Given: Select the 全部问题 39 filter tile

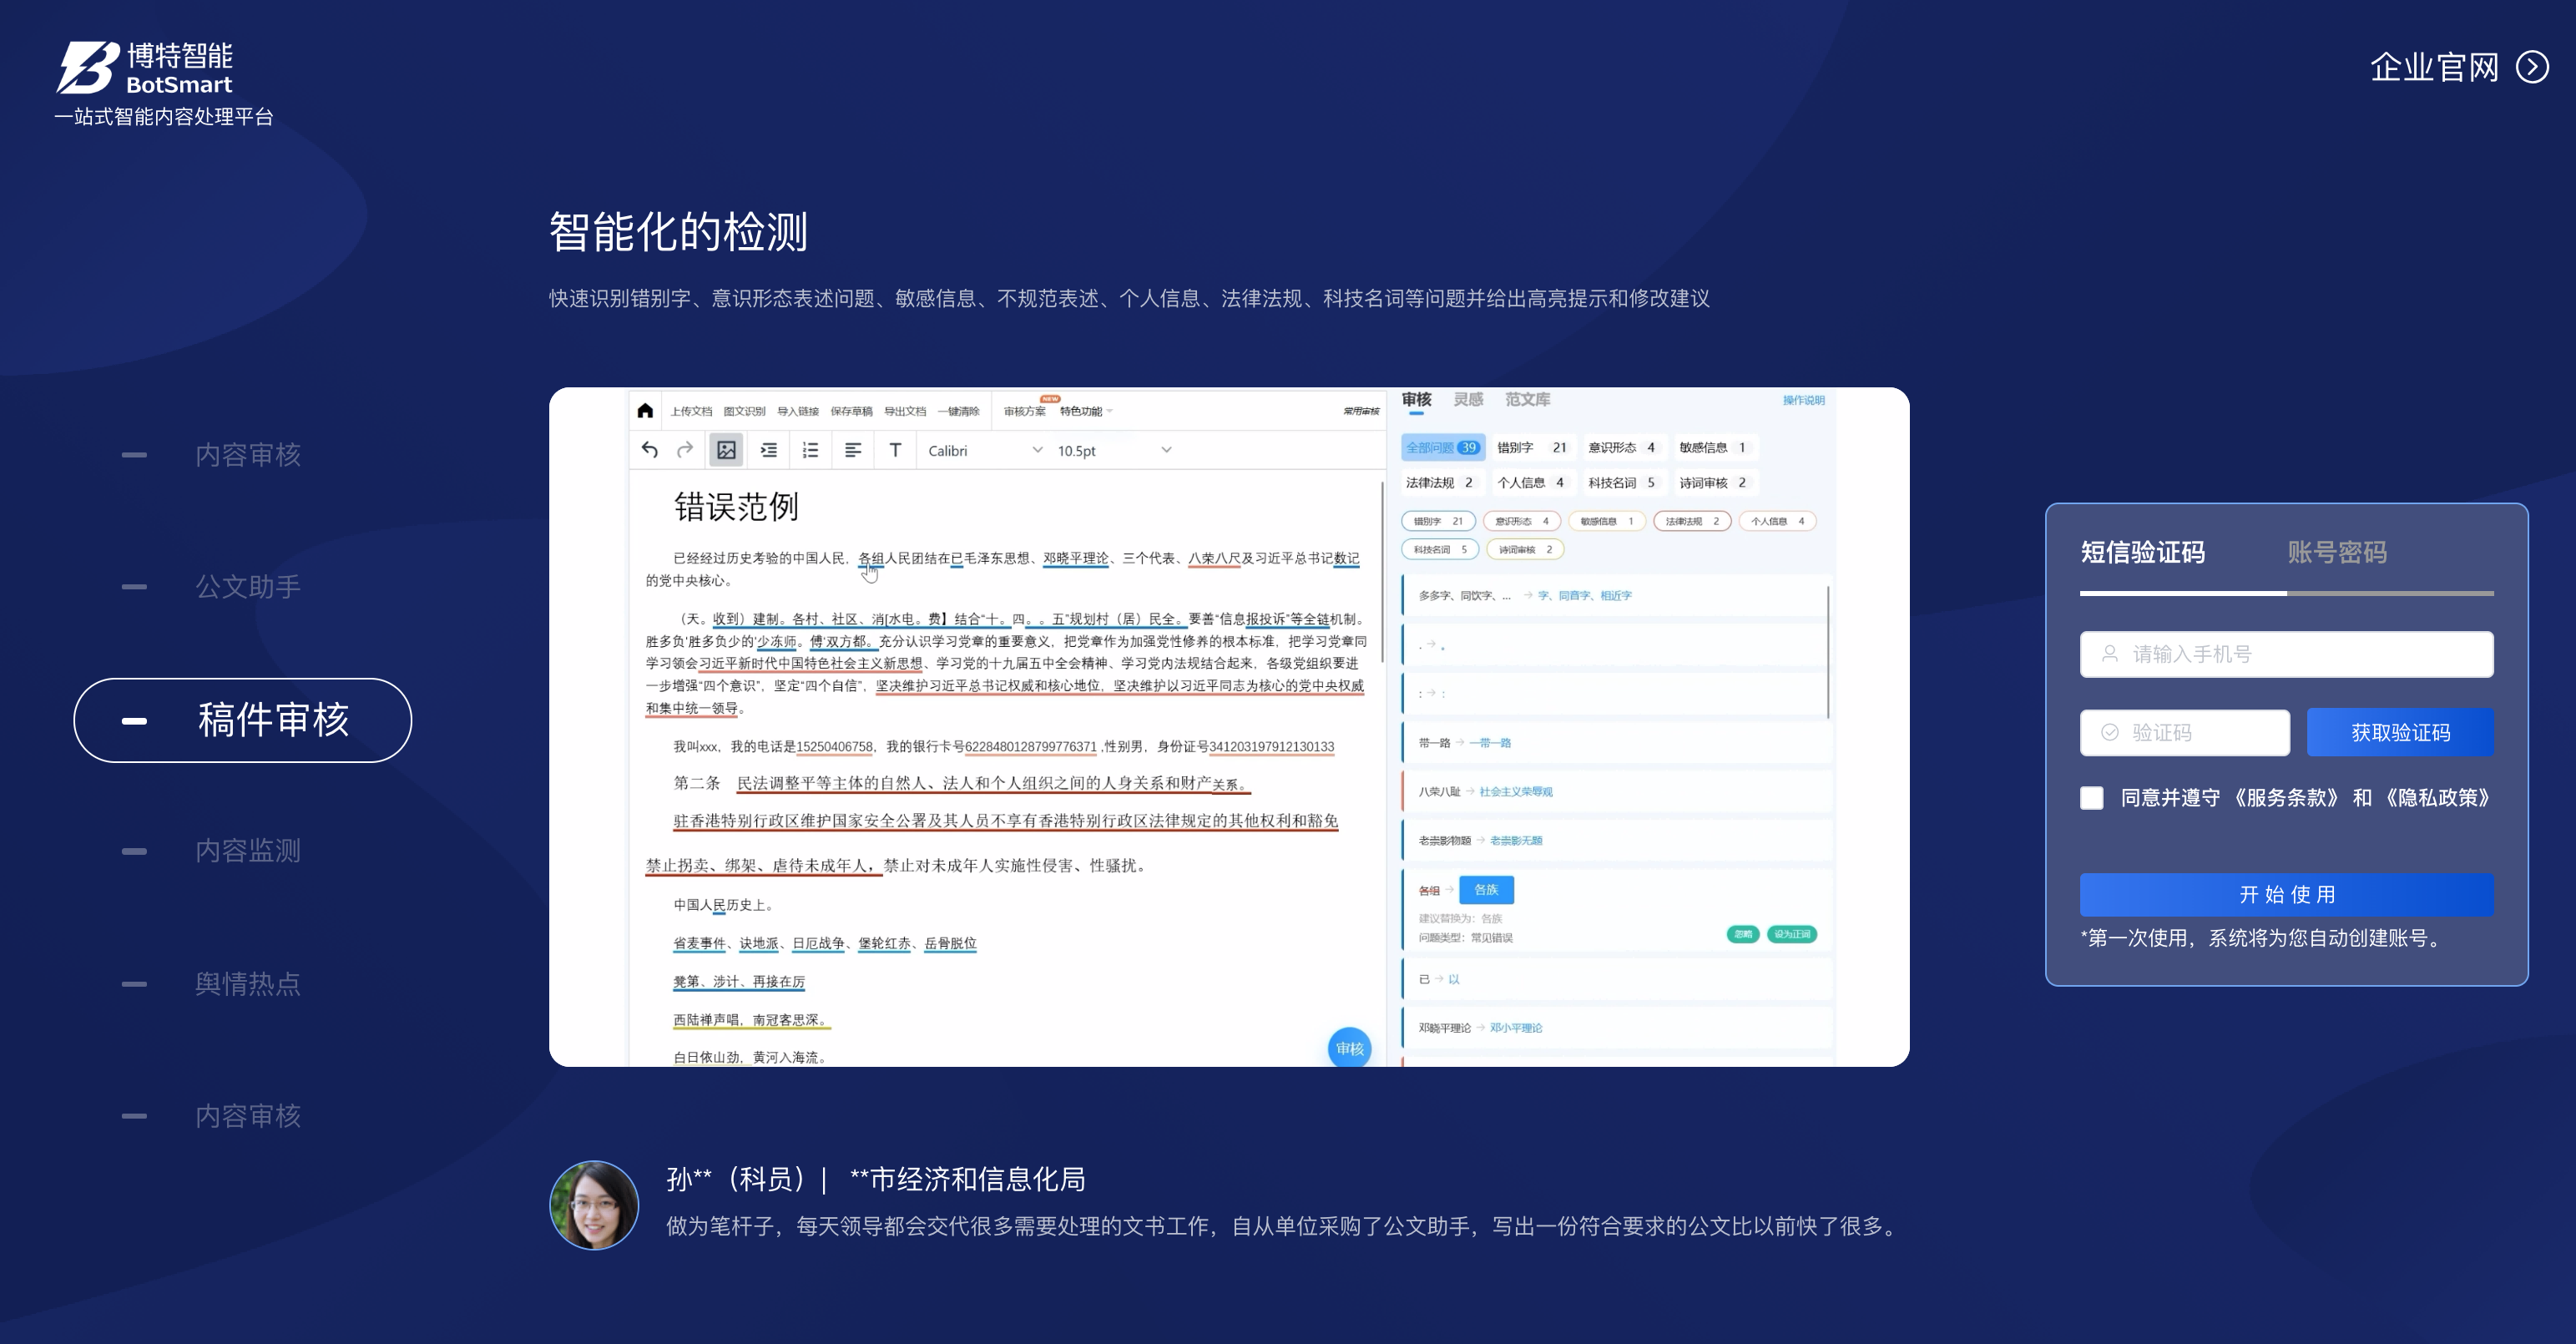Looking at the screenshot, I should coord(1442,448).
